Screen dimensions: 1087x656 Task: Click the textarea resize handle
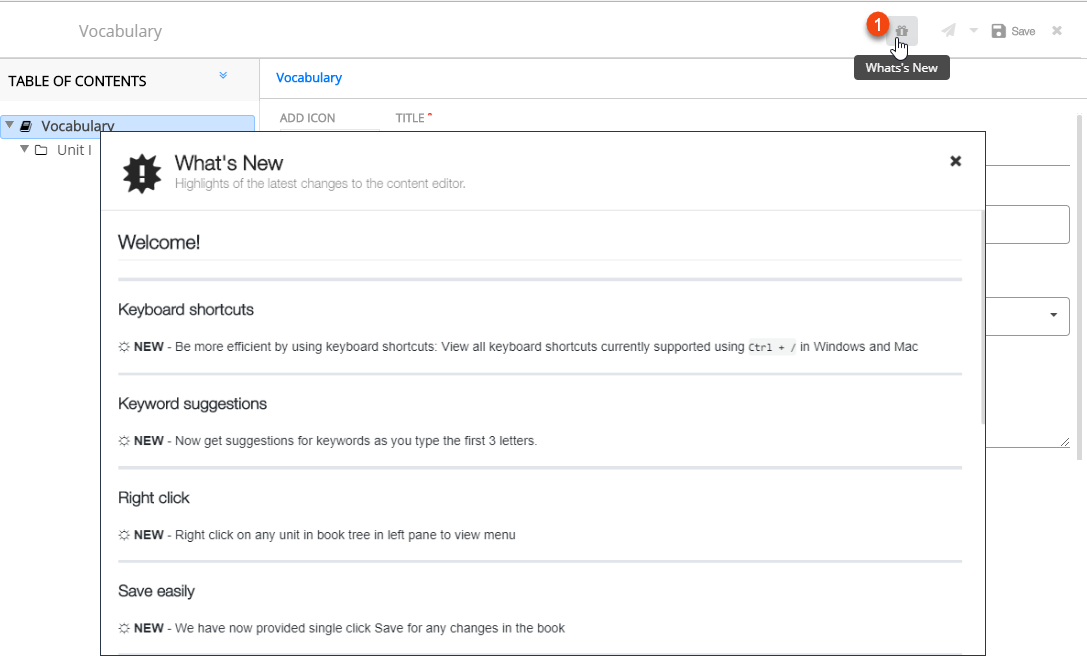tap(1064, 442)
